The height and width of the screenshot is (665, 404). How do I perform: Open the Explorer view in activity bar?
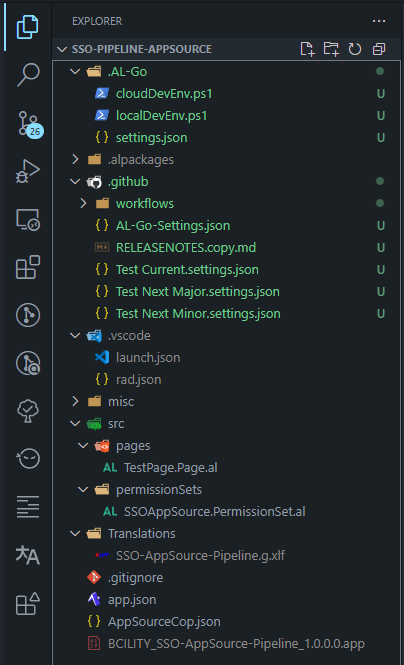click(28, 27)
